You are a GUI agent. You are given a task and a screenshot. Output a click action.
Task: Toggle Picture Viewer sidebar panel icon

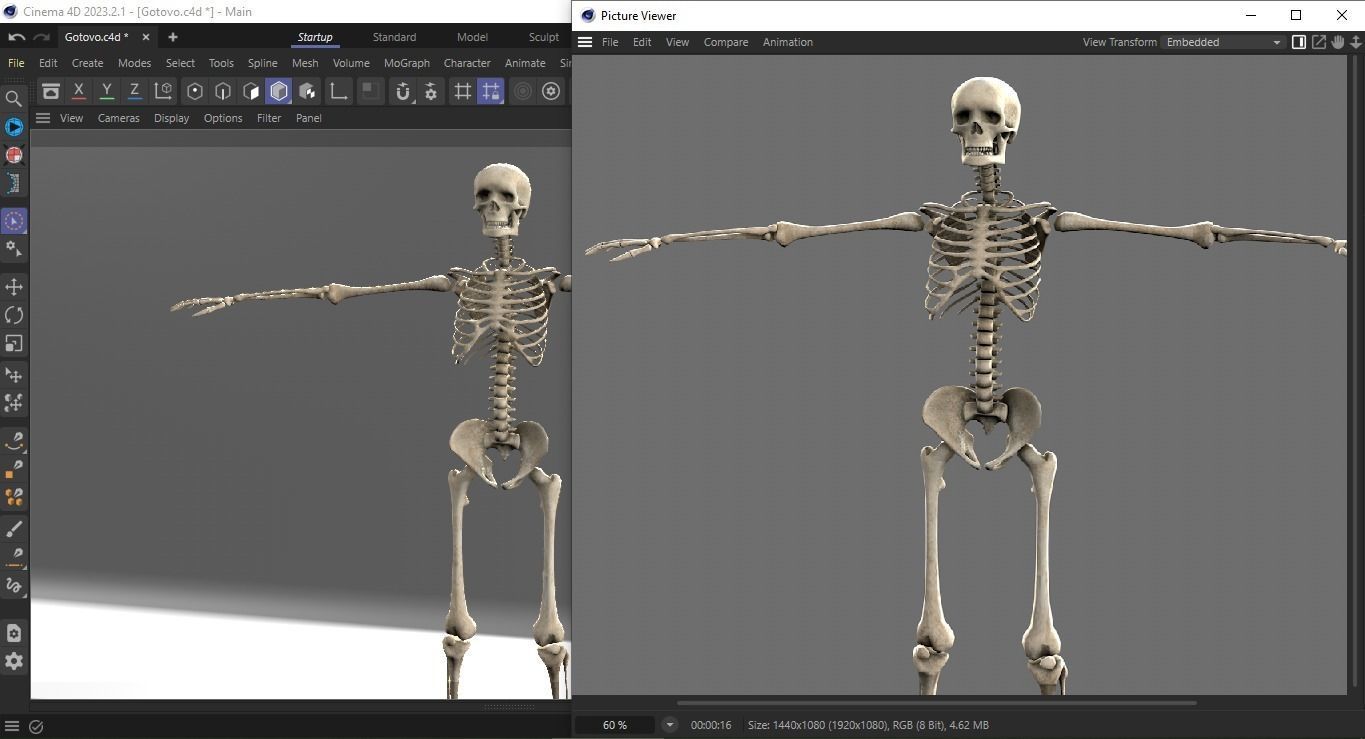[x=1299, y=42]
